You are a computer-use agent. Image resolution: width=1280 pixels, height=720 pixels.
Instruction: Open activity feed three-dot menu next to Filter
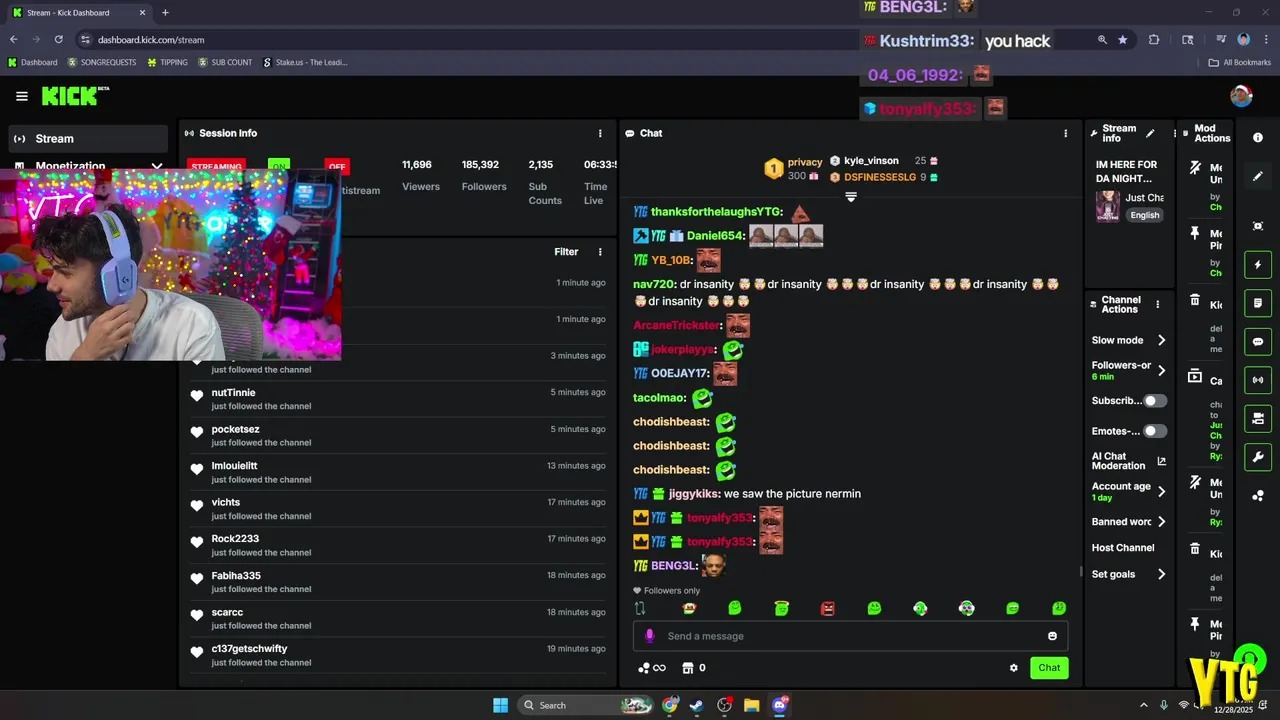(600, 252)
